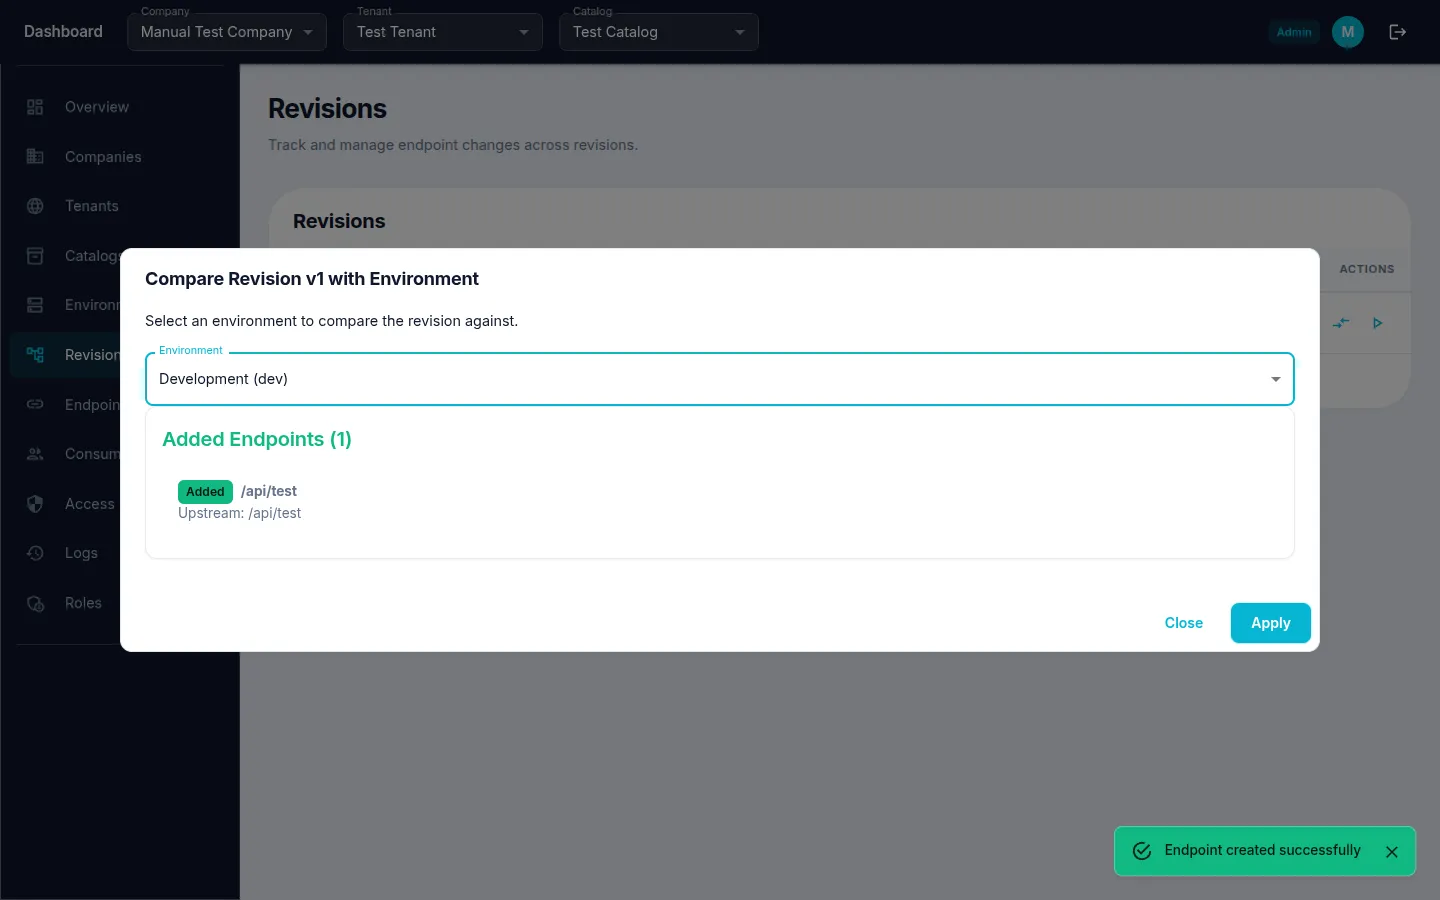Screen dimensions: 1440x900
Task: Expand the Company selector dropdown
Action: click(226, 32)
